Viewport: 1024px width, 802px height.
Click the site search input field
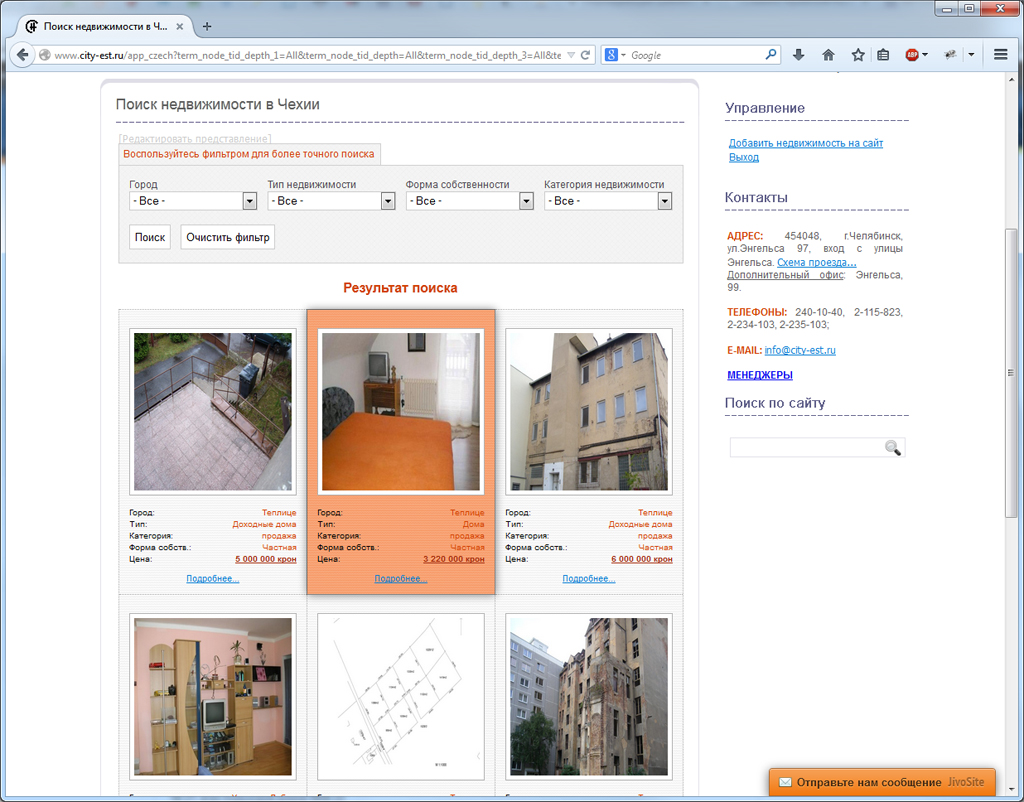tap(807, 447)
